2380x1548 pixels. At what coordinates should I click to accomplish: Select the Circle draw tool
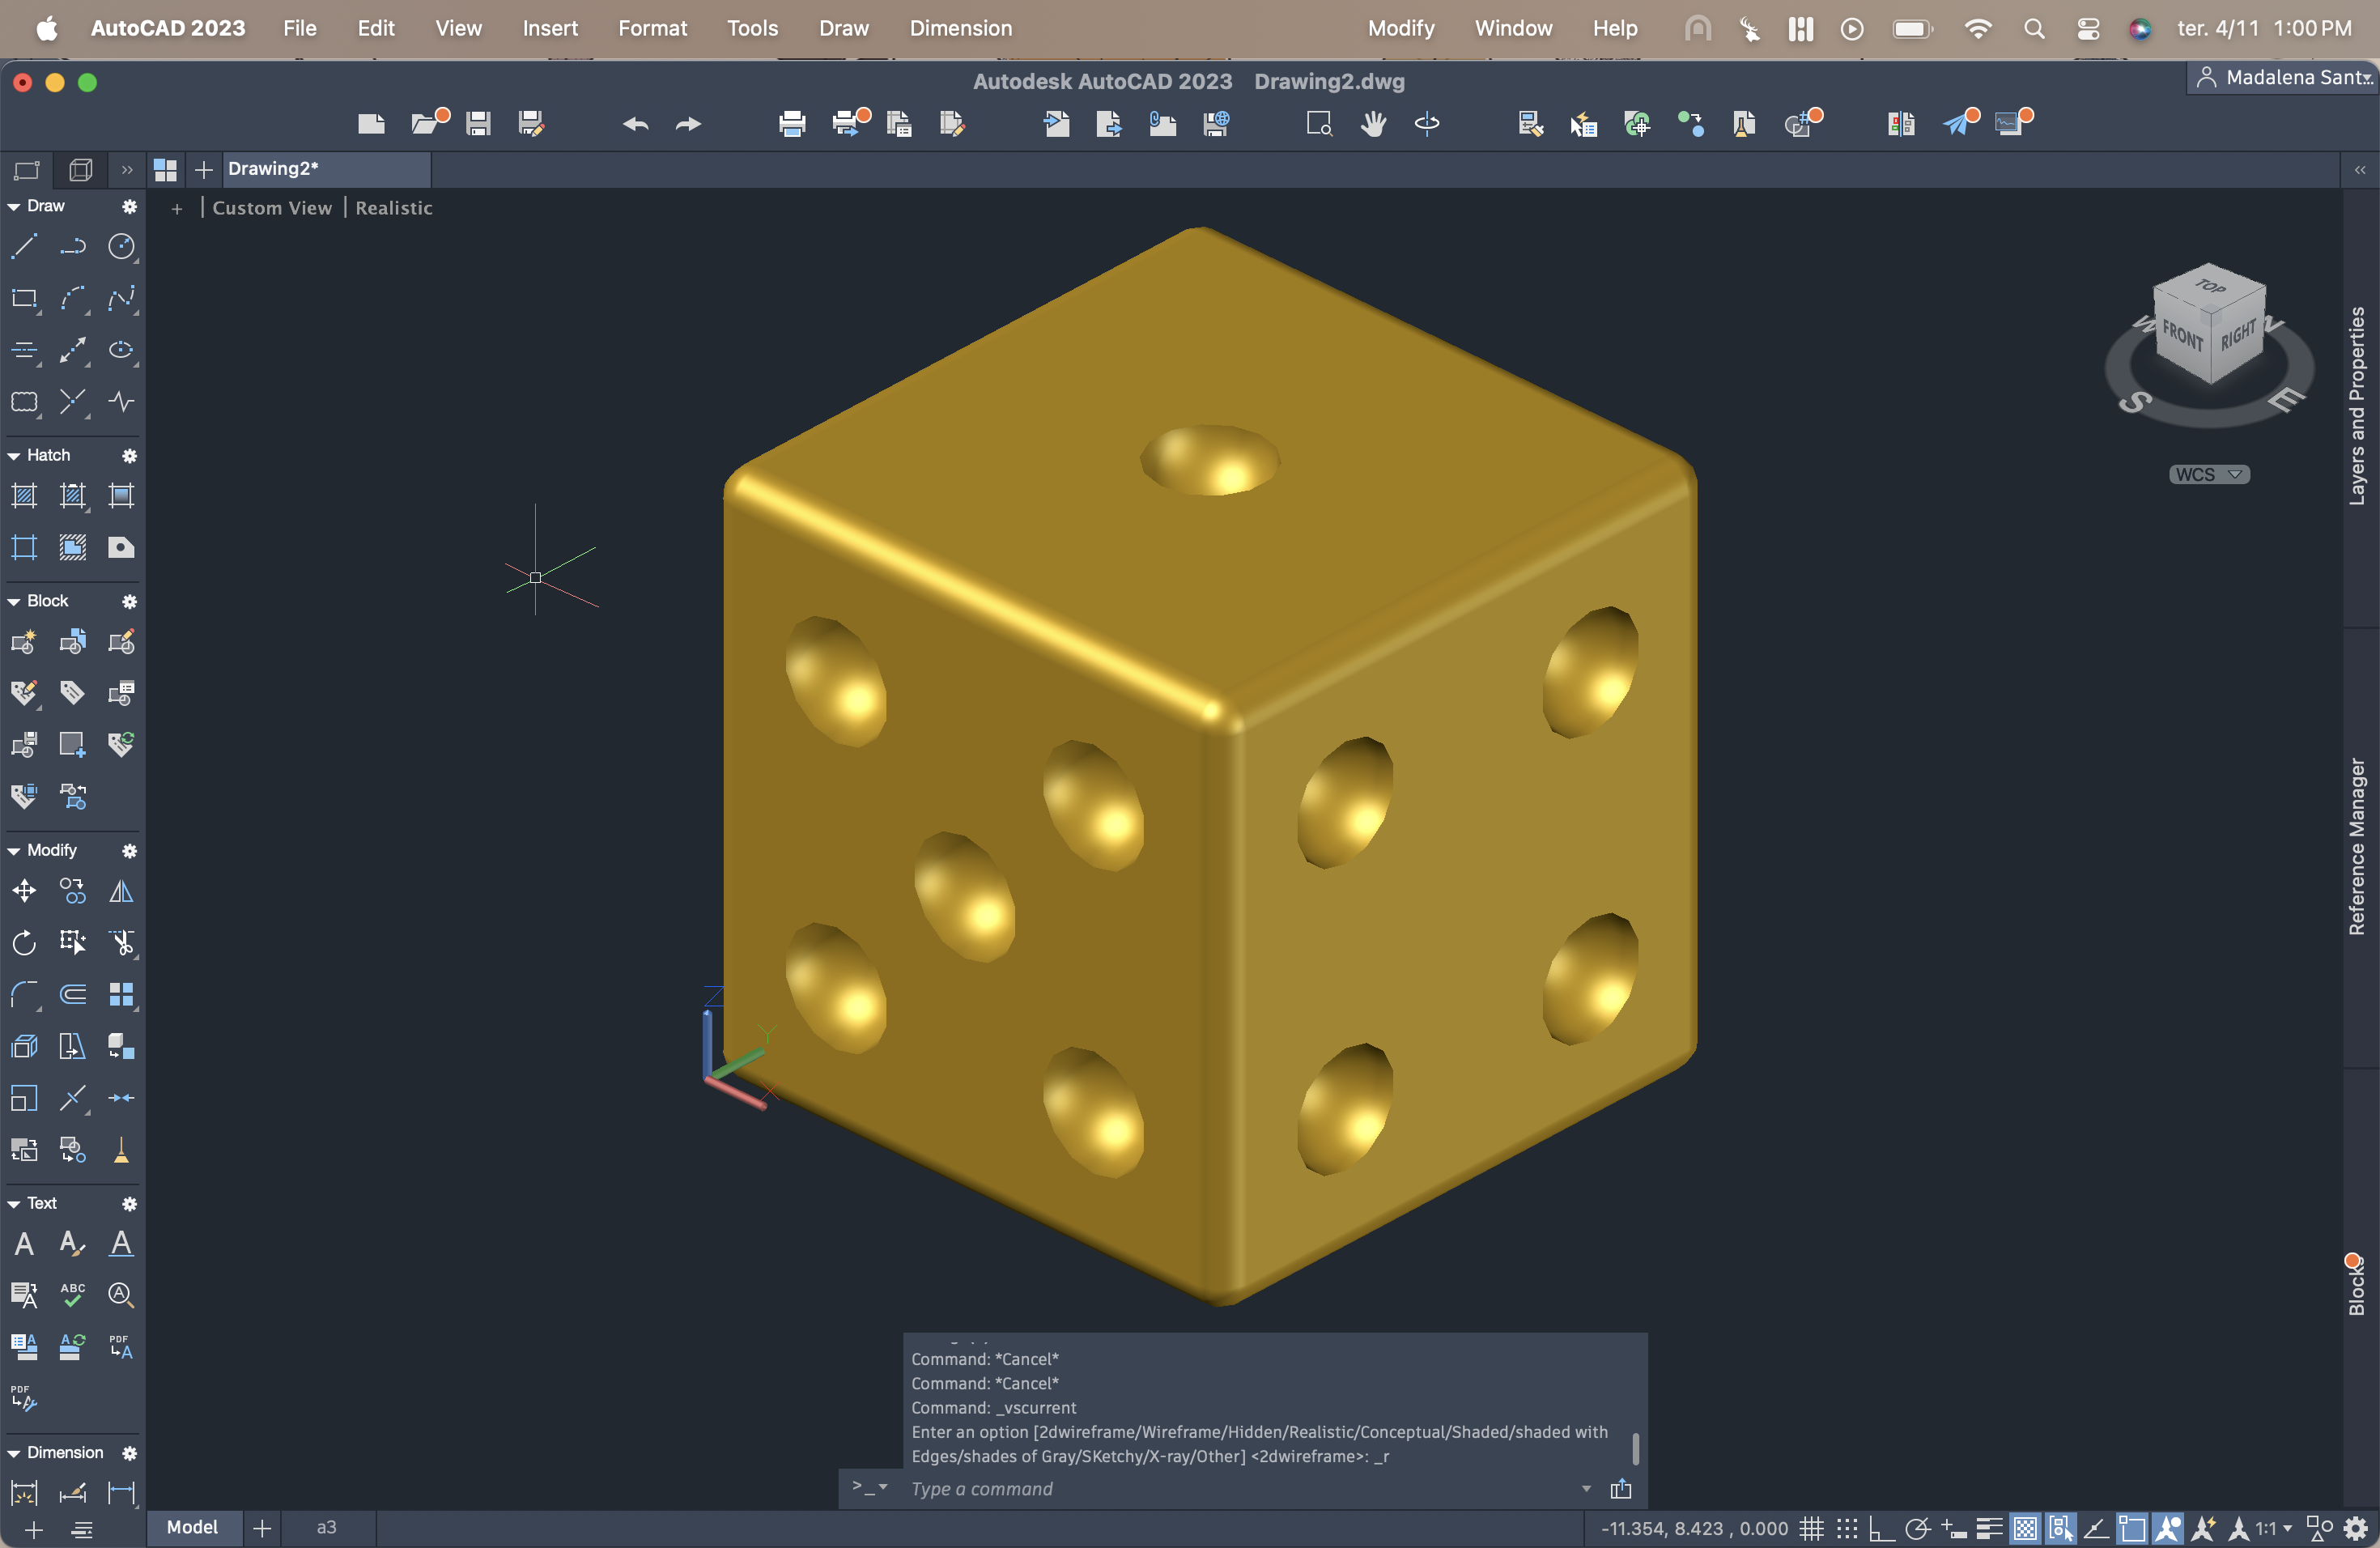point(121,246)
